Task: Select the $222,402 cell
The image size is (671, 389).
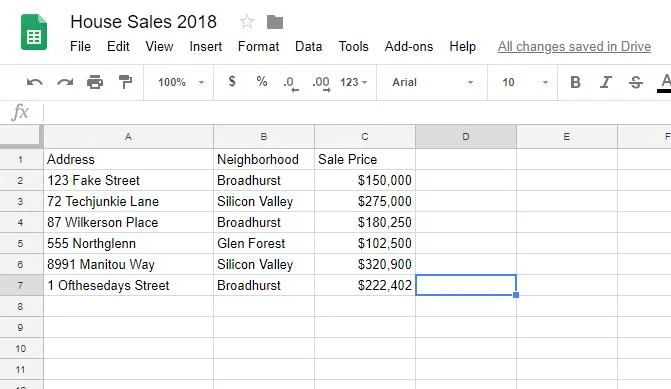Action: point(365,285)
